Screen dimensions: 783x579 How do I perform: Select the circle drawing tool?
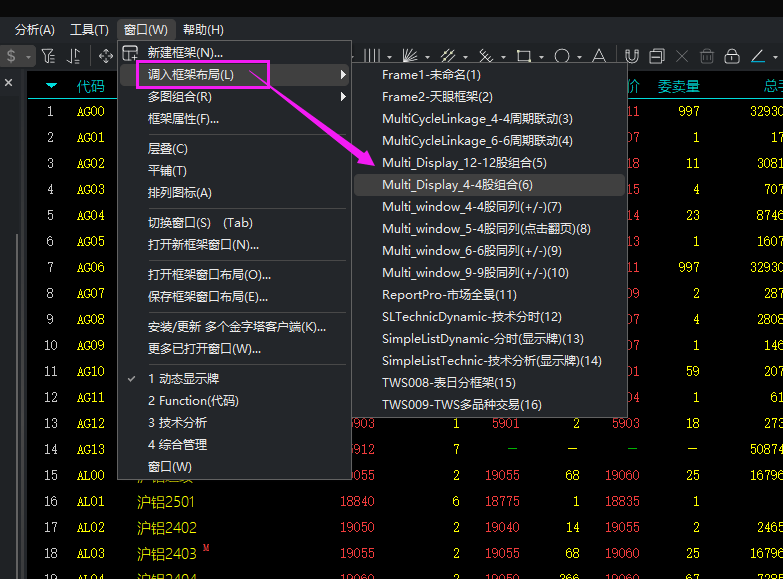coord(562,56)
